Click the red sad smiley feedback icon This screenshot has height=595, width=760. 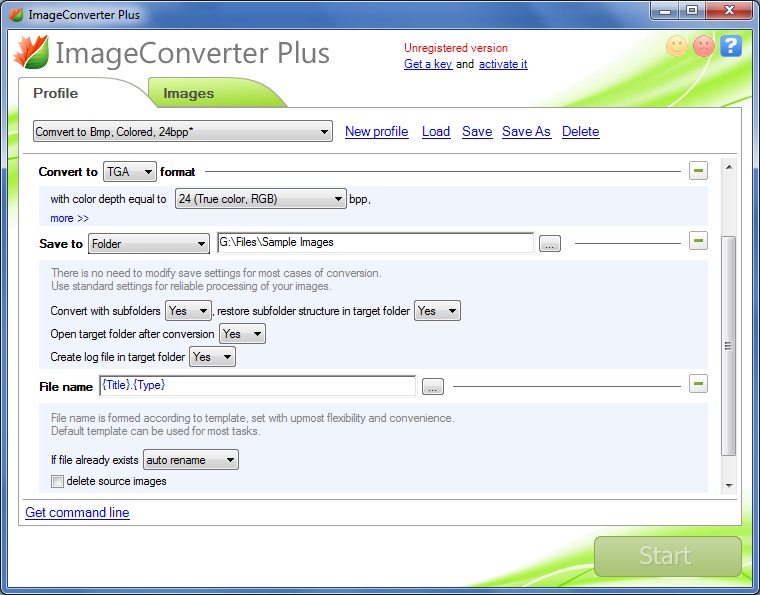click(704, 46)
